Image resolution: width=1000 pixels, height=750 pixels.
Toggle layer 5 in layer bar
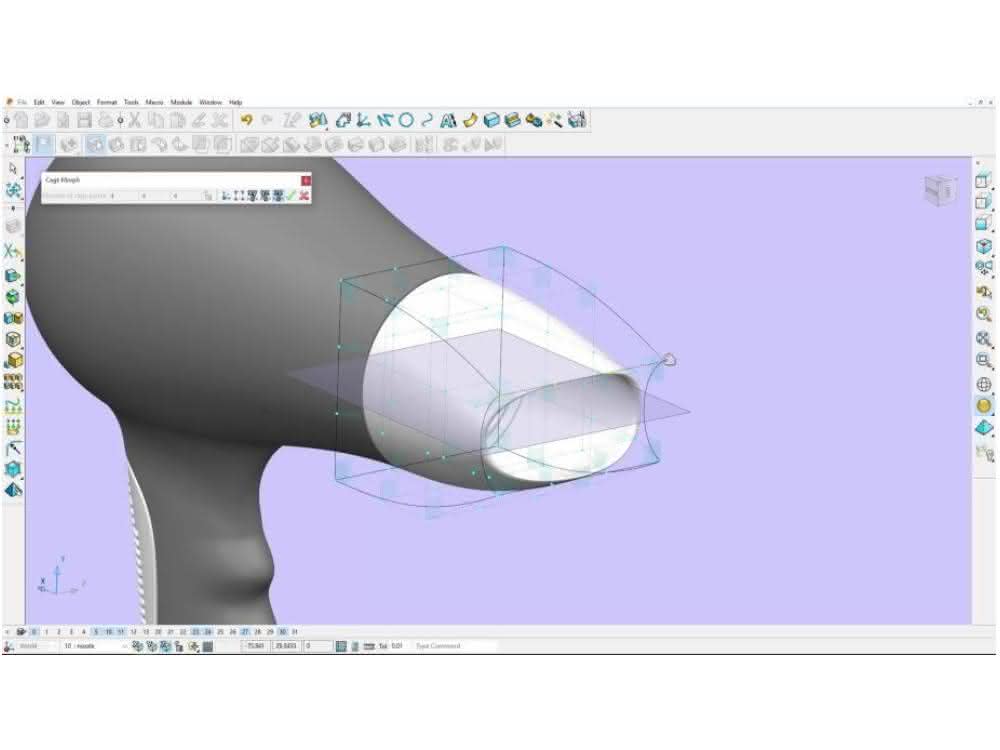tap(96, 632)
